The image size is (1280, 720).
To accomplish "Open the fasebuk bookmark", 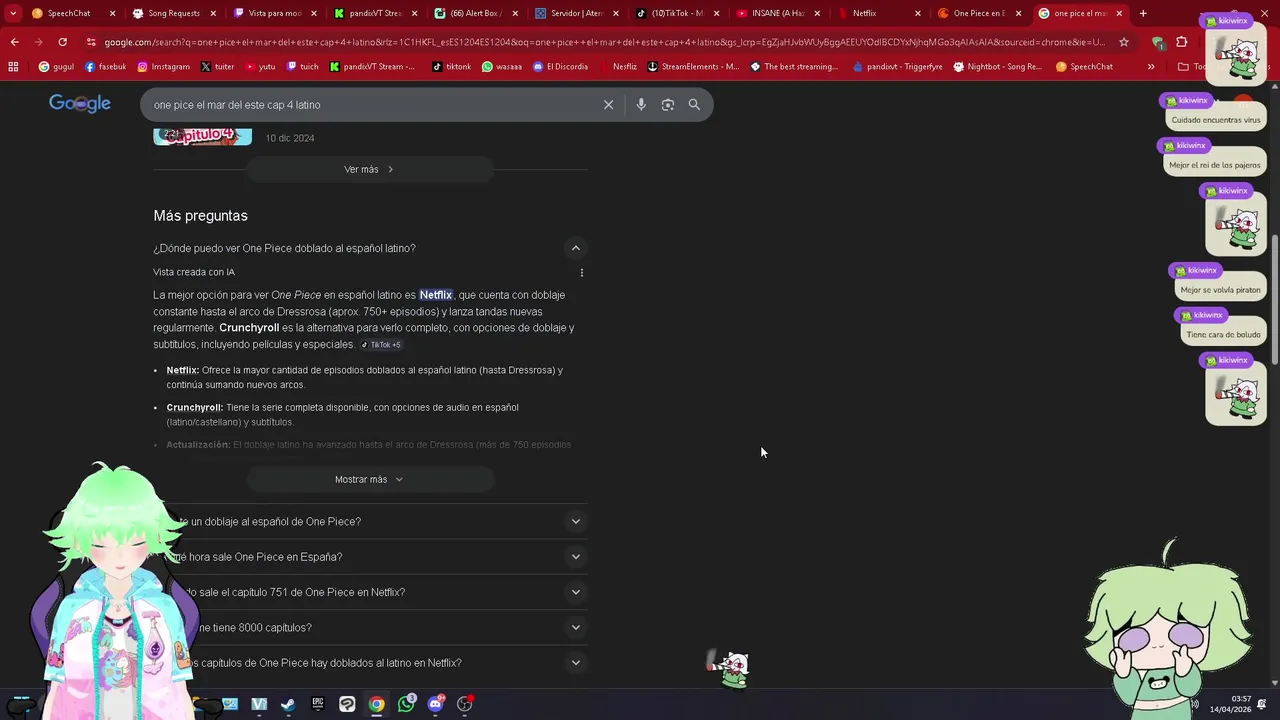I will click(106, 66).
